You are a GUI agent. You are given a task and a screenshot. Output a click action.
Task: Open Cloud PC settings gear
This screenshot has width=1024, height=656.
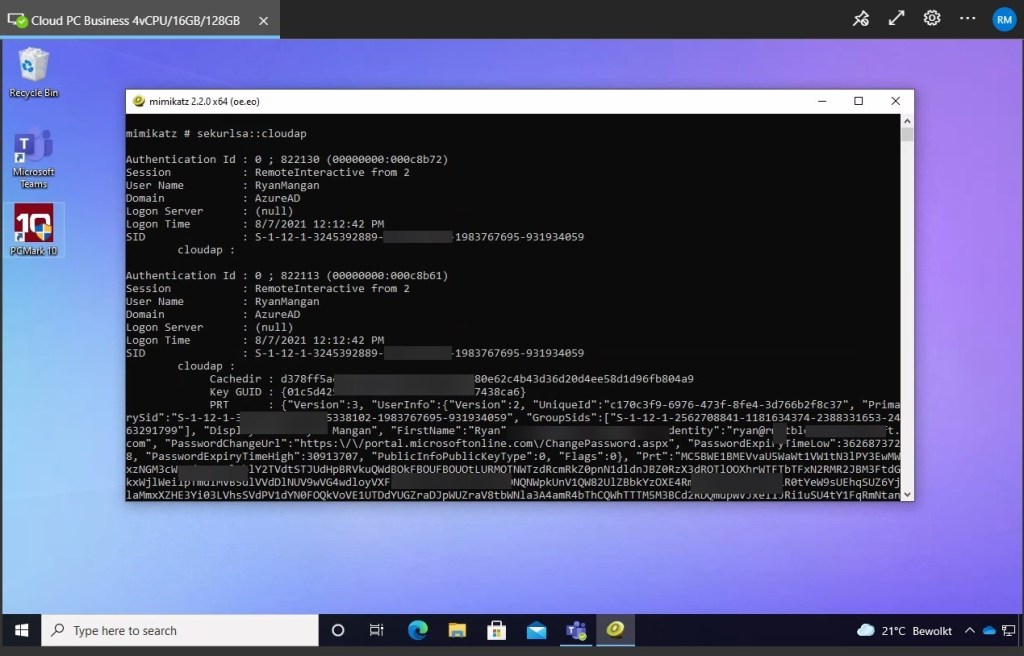pyautogui.click(x=932, y=18)
